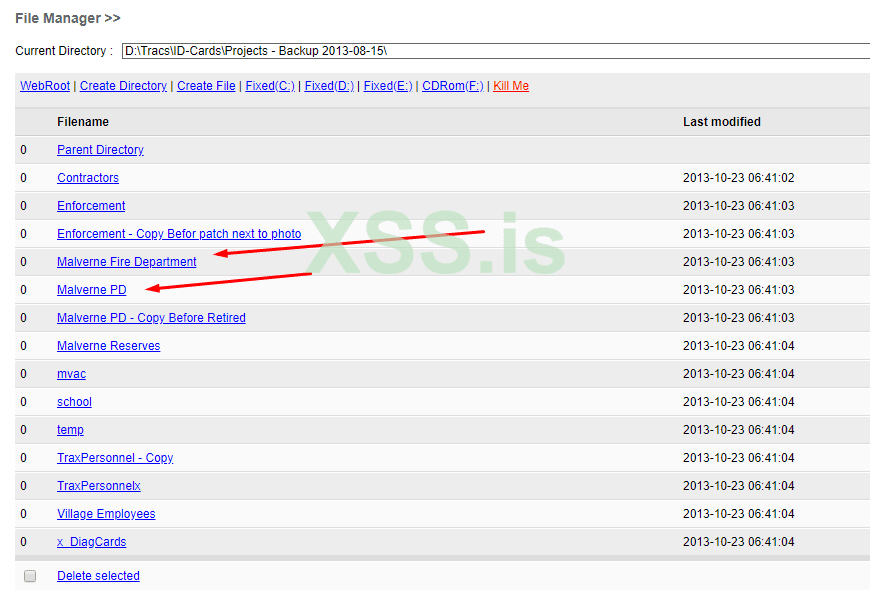Image resolution: width=870 pixels, height=590 pixels.
Task: Click the Current Directory path field
Action: coord(495,51)
